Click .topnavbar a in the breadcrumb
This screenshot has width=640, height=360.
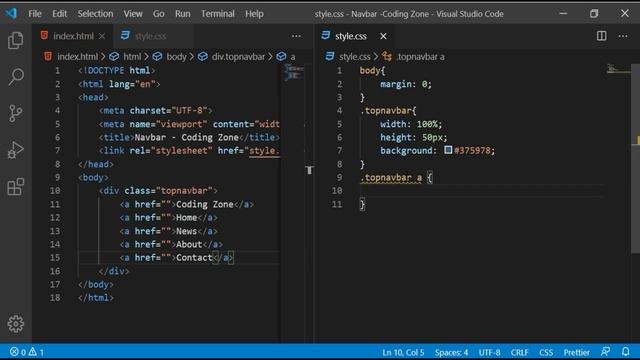(x=420, y=57)
